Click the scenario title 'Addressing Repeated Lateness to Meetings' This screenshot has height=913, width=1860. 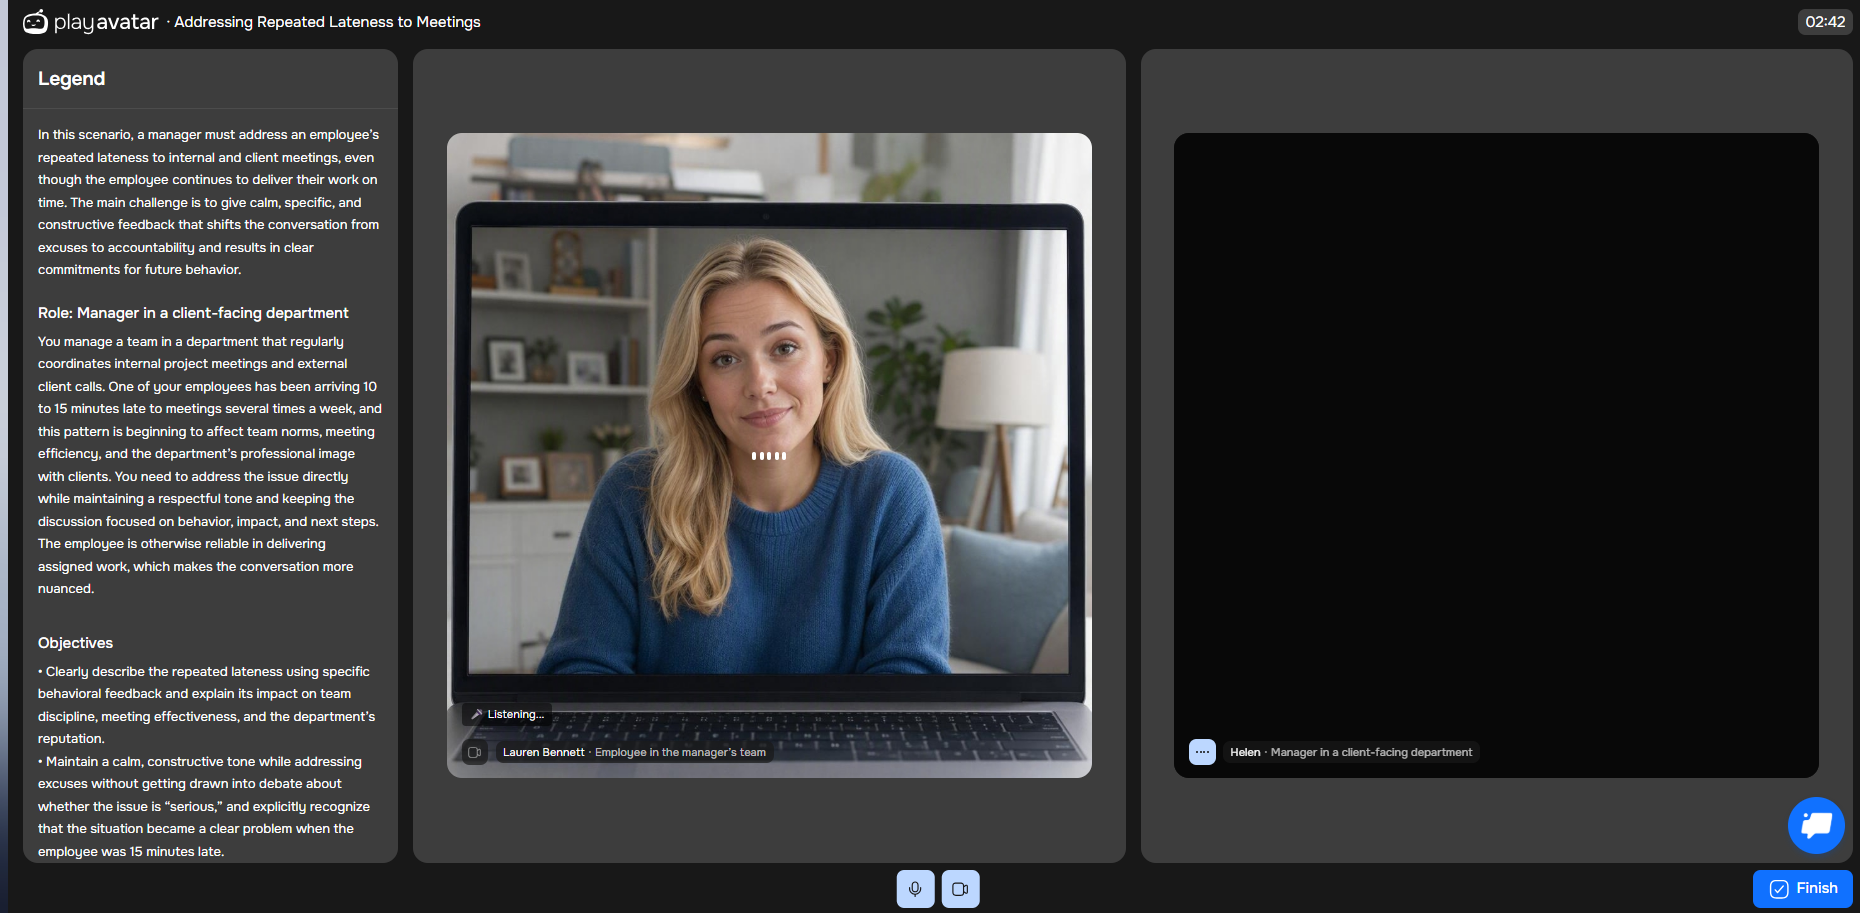327,22
